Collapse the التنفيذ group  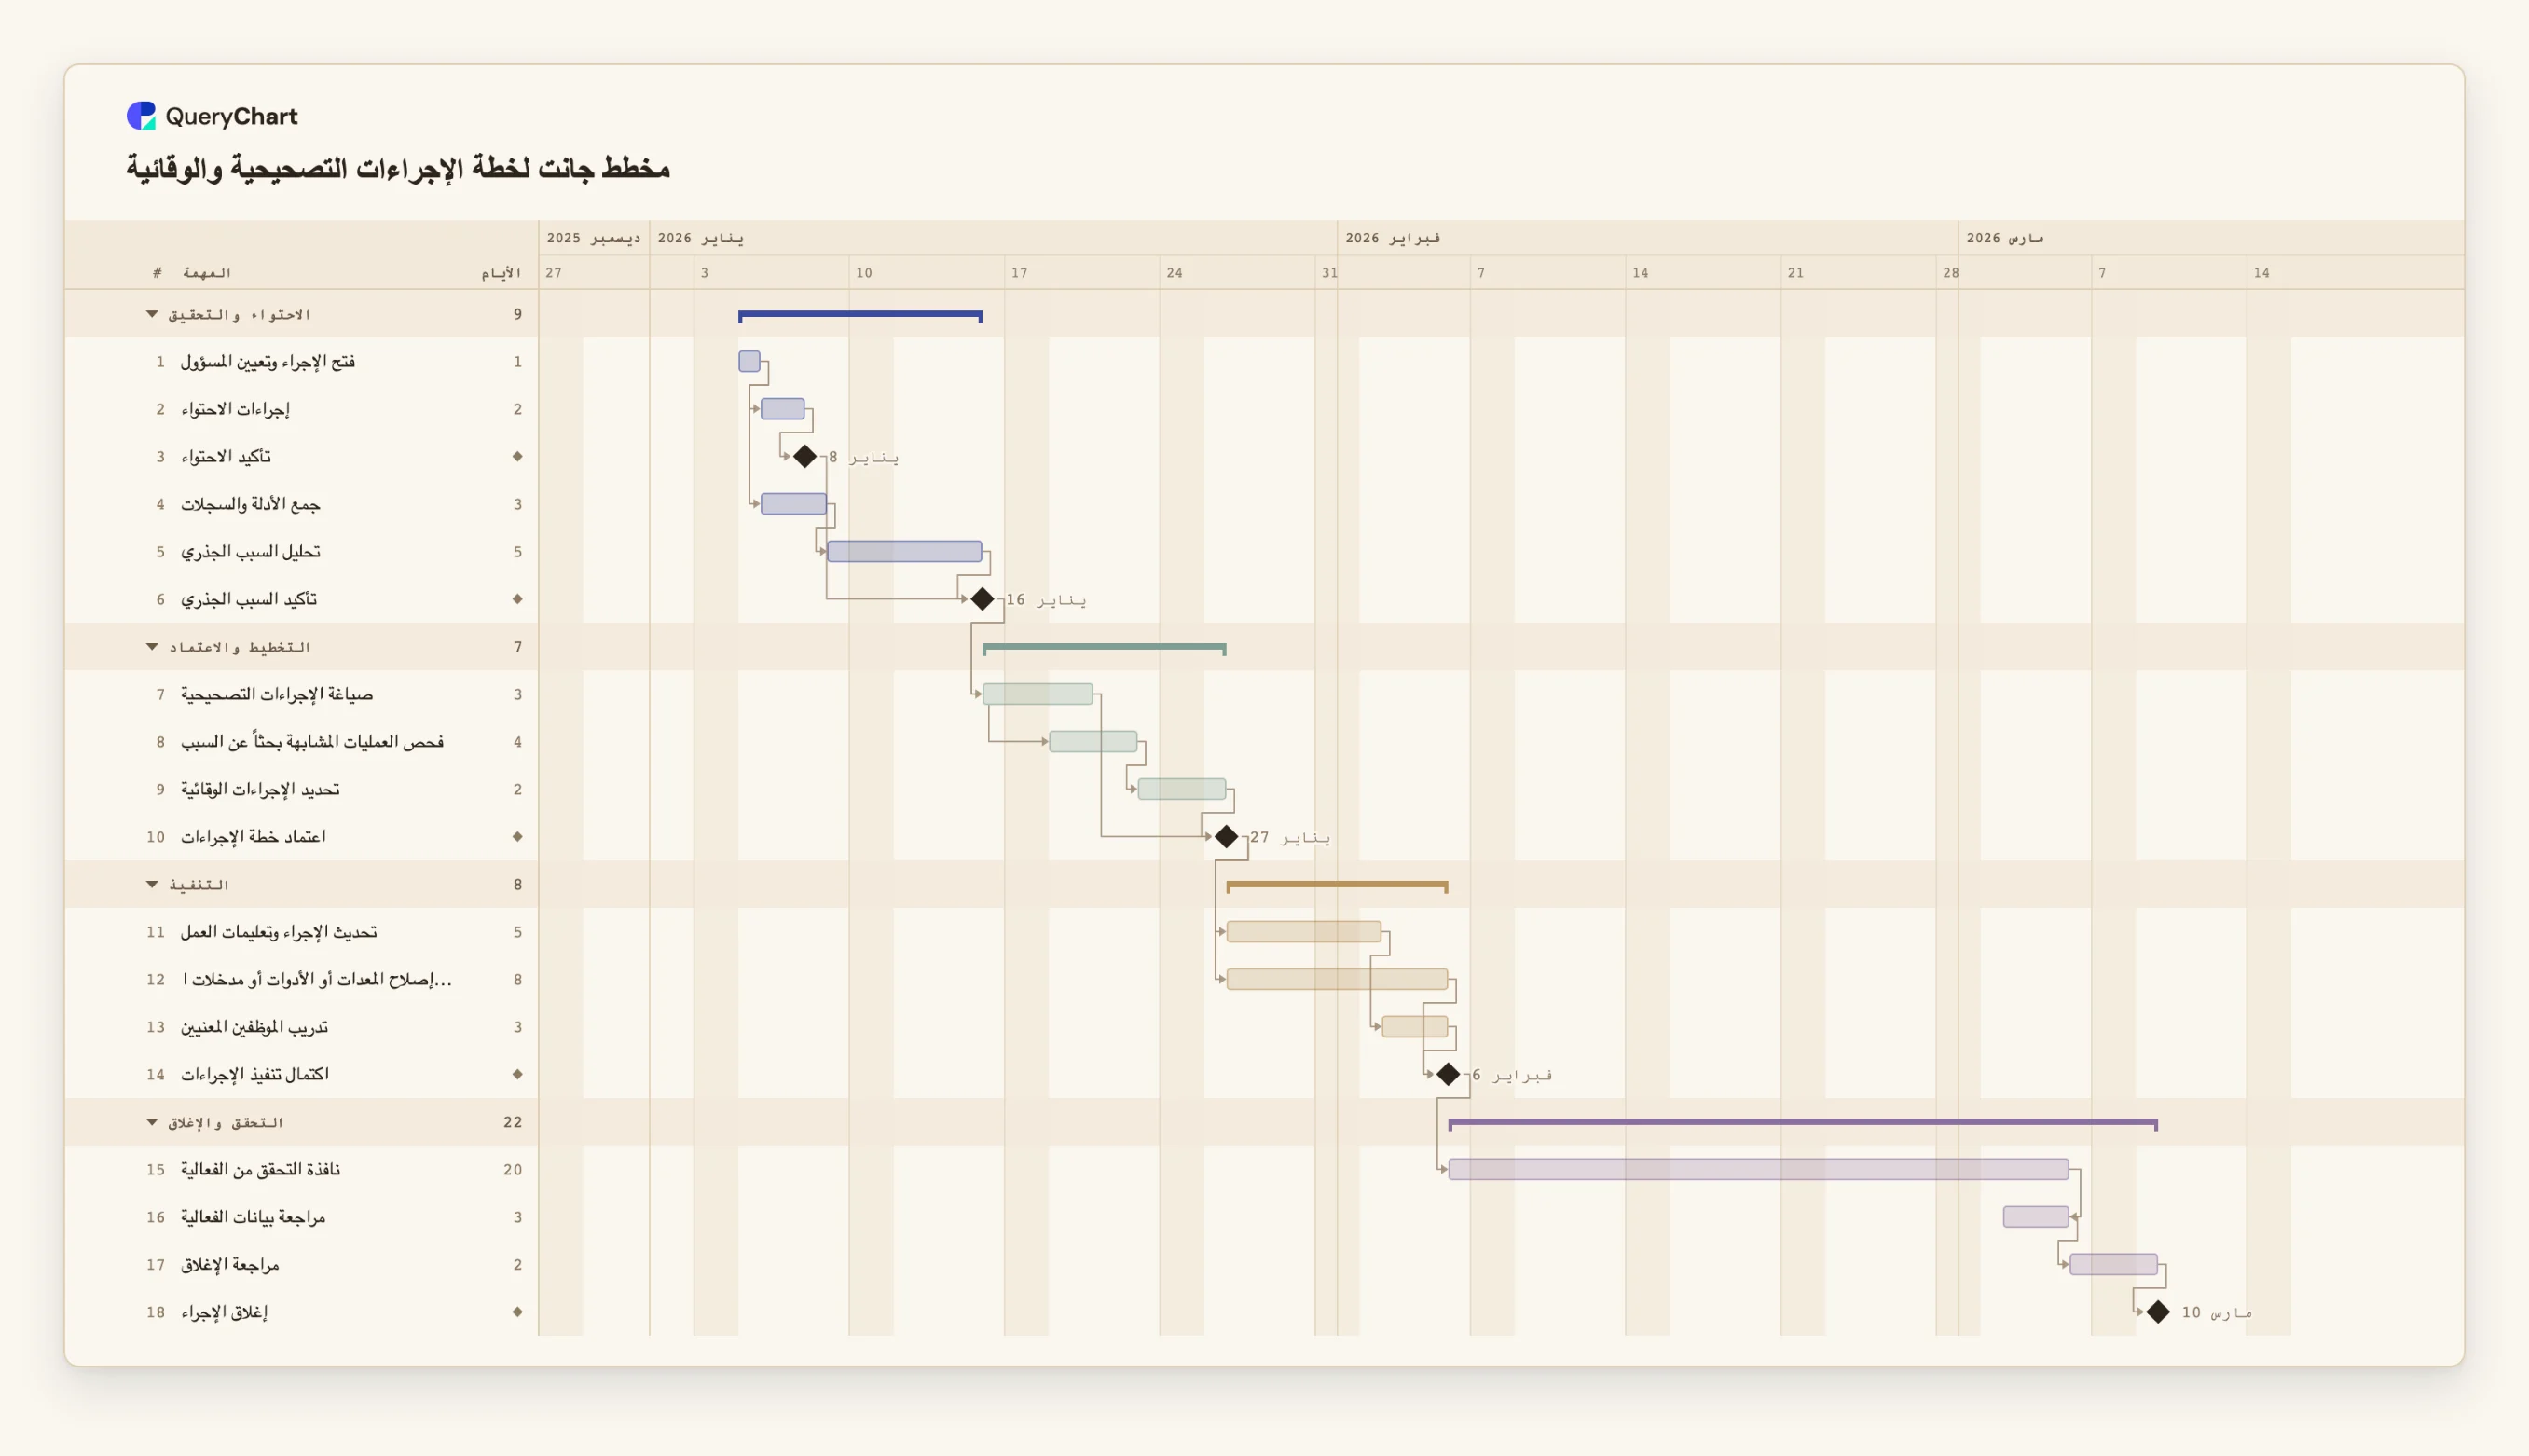pyautogui.click(x=152, y=885)
